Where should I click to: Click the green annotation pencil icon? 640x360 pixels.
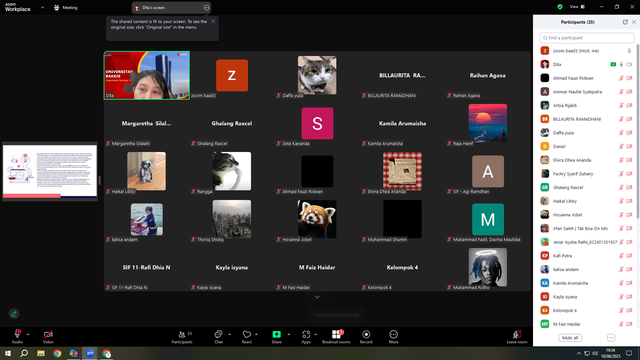point(14,314)
